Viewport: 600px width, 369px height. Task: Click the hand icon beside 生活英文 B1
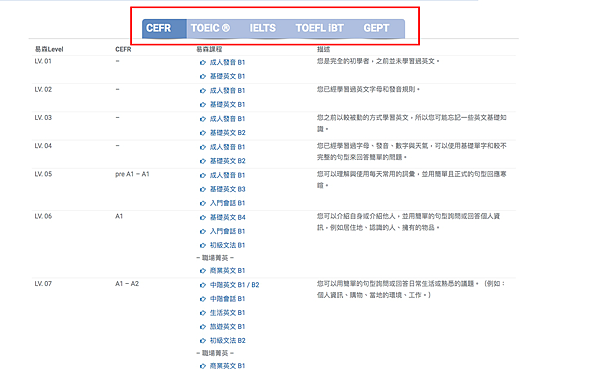pyautogui.click(x=203, y=313)
